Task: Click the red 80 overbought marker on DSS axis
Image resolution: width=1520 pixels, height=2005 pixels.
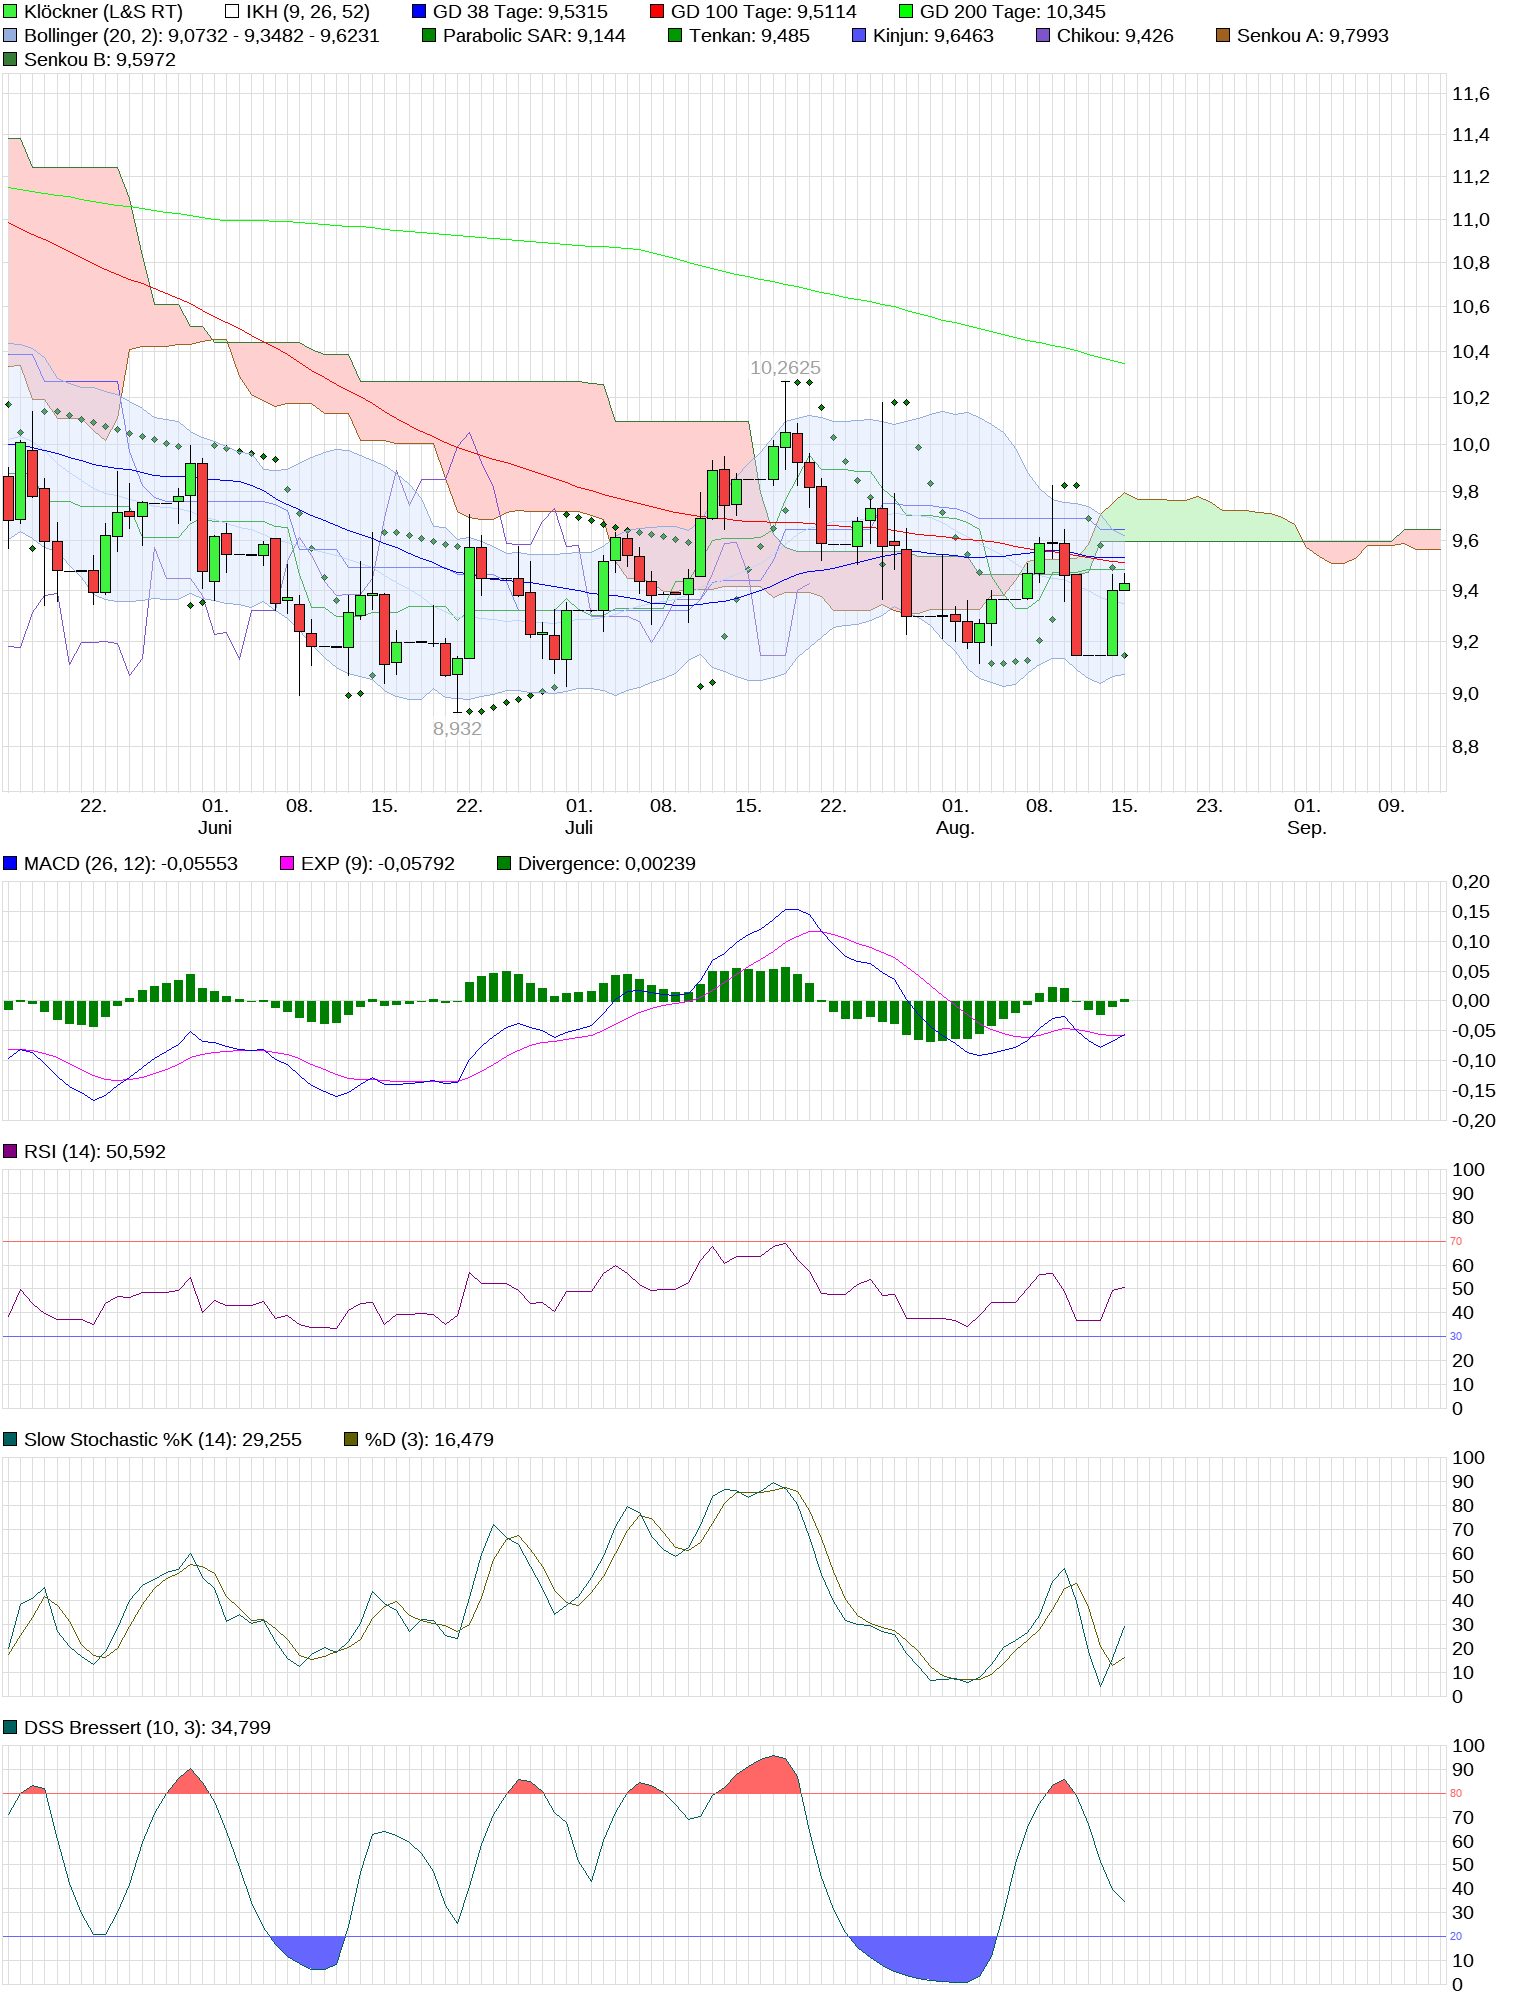Action: [1456, 1793]
